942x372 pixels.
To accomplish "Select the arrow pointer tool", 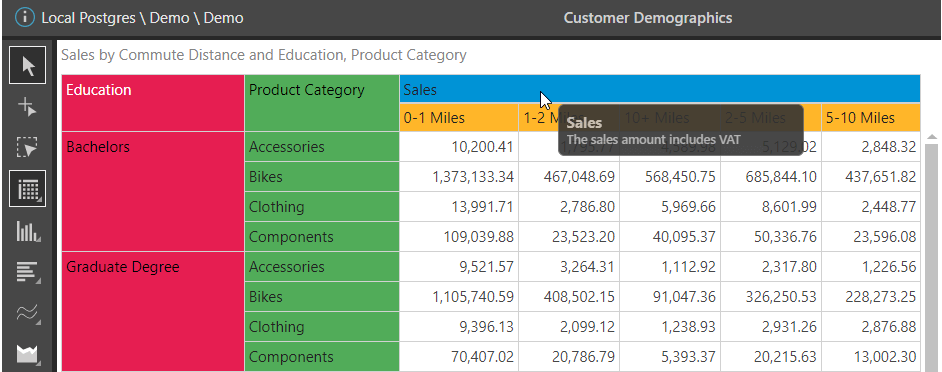I will pos(28,65).
